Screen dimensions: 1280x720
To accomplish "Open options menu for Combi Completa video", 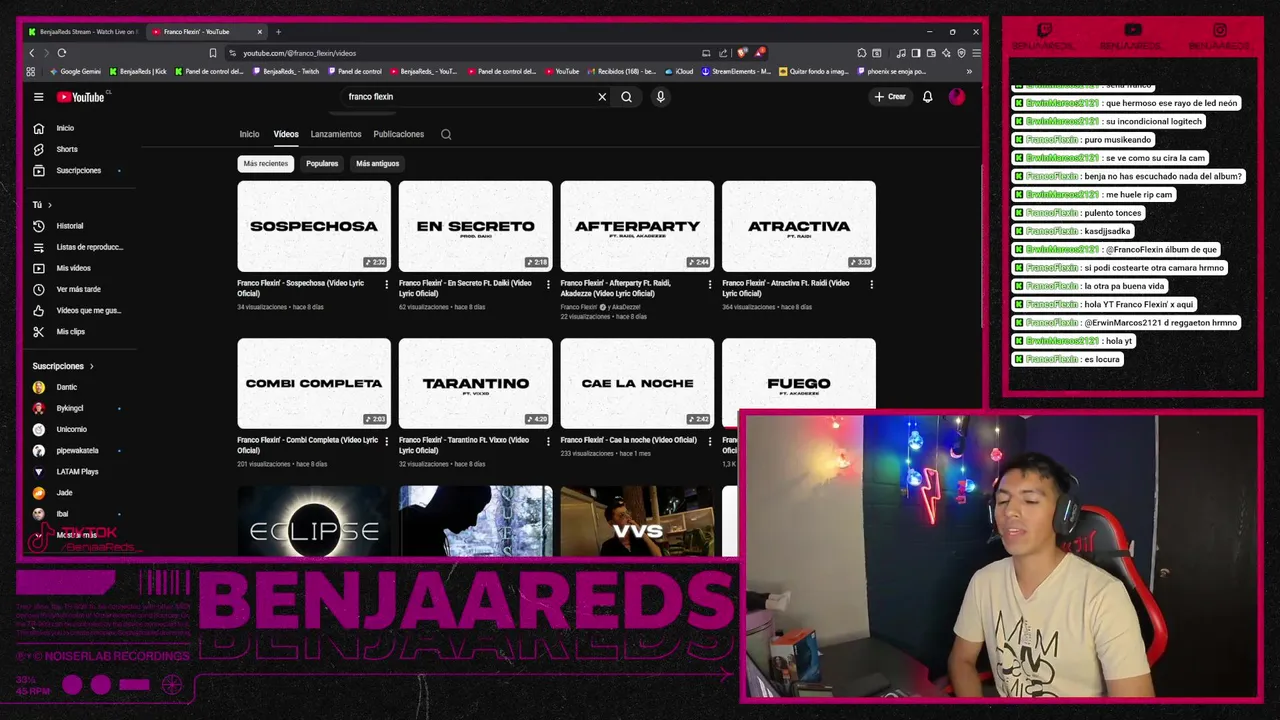I will click(x=387, y=441).
